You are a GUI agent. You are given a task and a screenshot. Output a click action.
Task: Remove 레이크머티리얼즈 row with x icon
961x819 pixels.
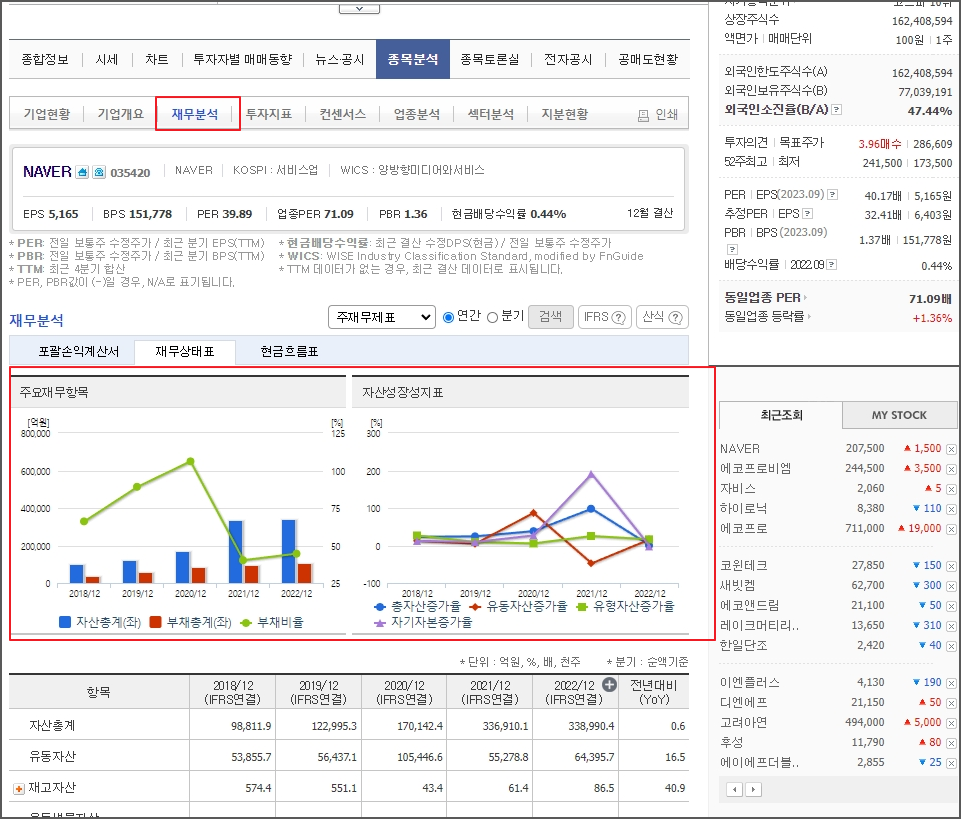click(x=951, y=626)
